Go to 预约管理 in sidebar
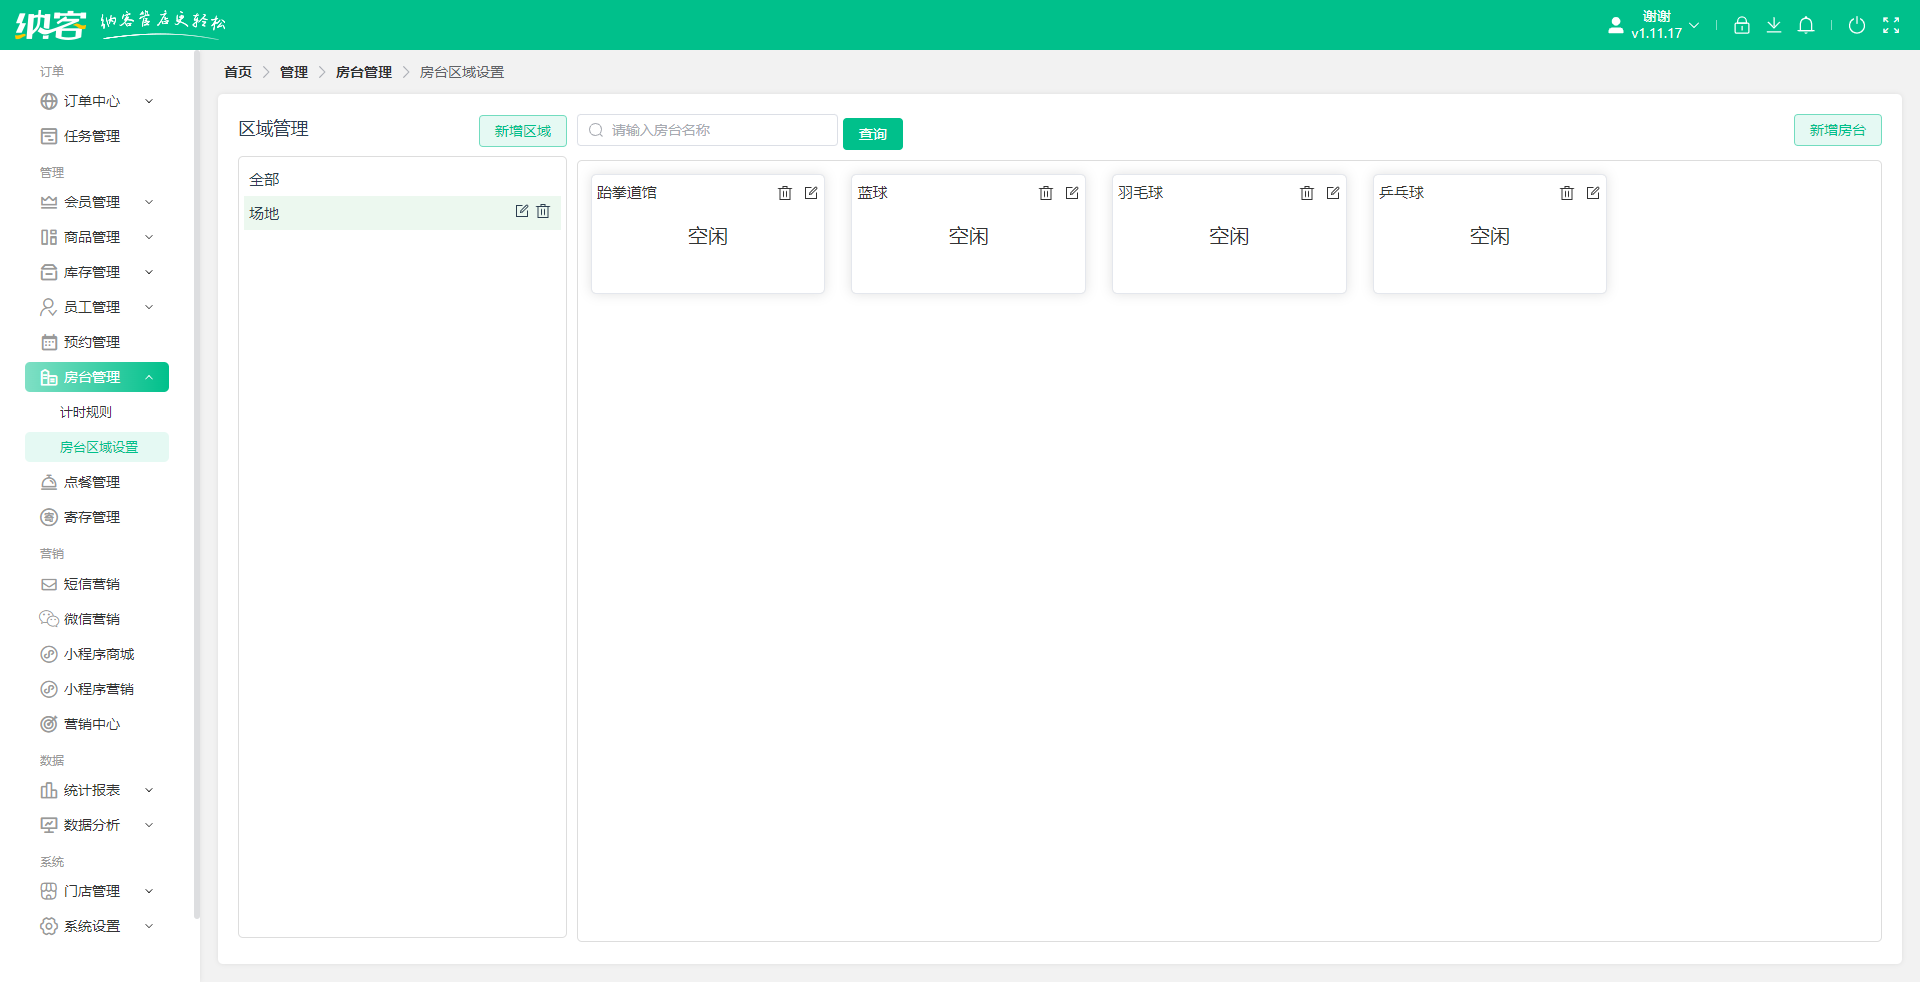 (x=92, y=342)
